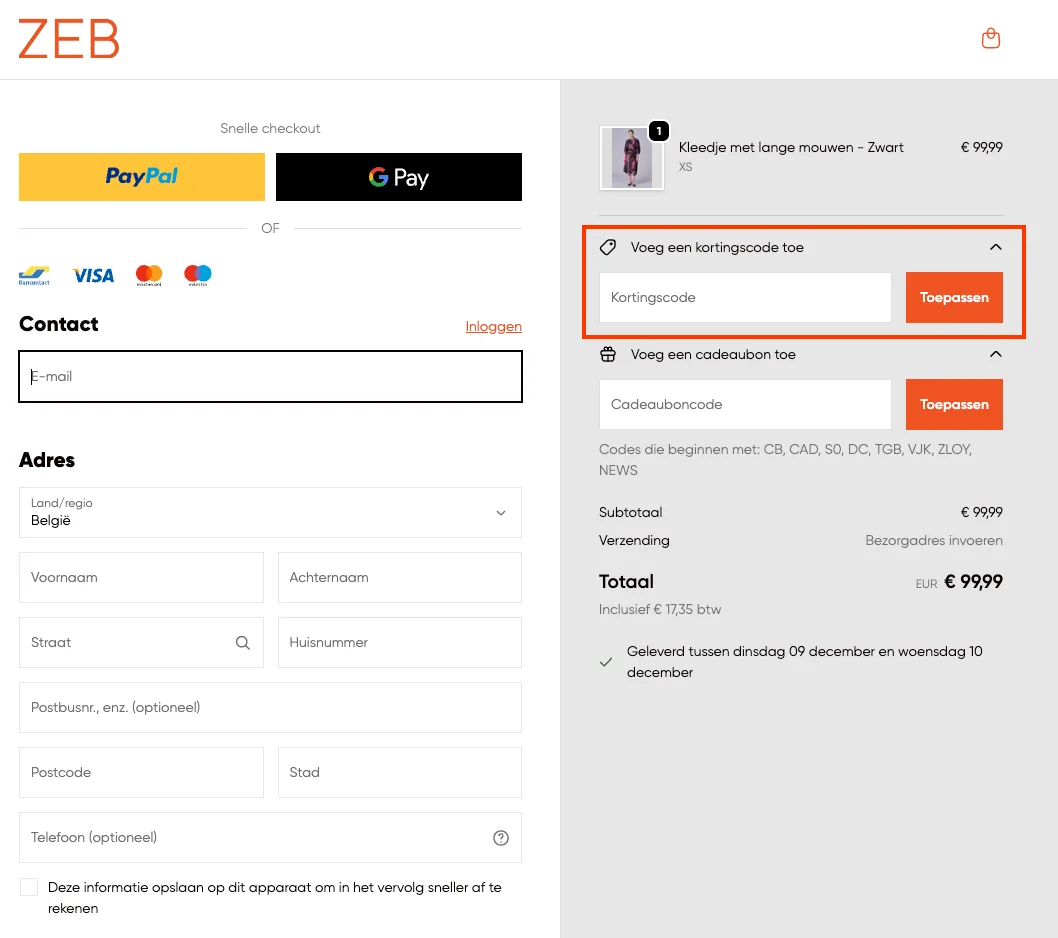The width and height of the screenshot is (1058, 938).
Task: Click the Inloggen link
Action: (493, 326)
